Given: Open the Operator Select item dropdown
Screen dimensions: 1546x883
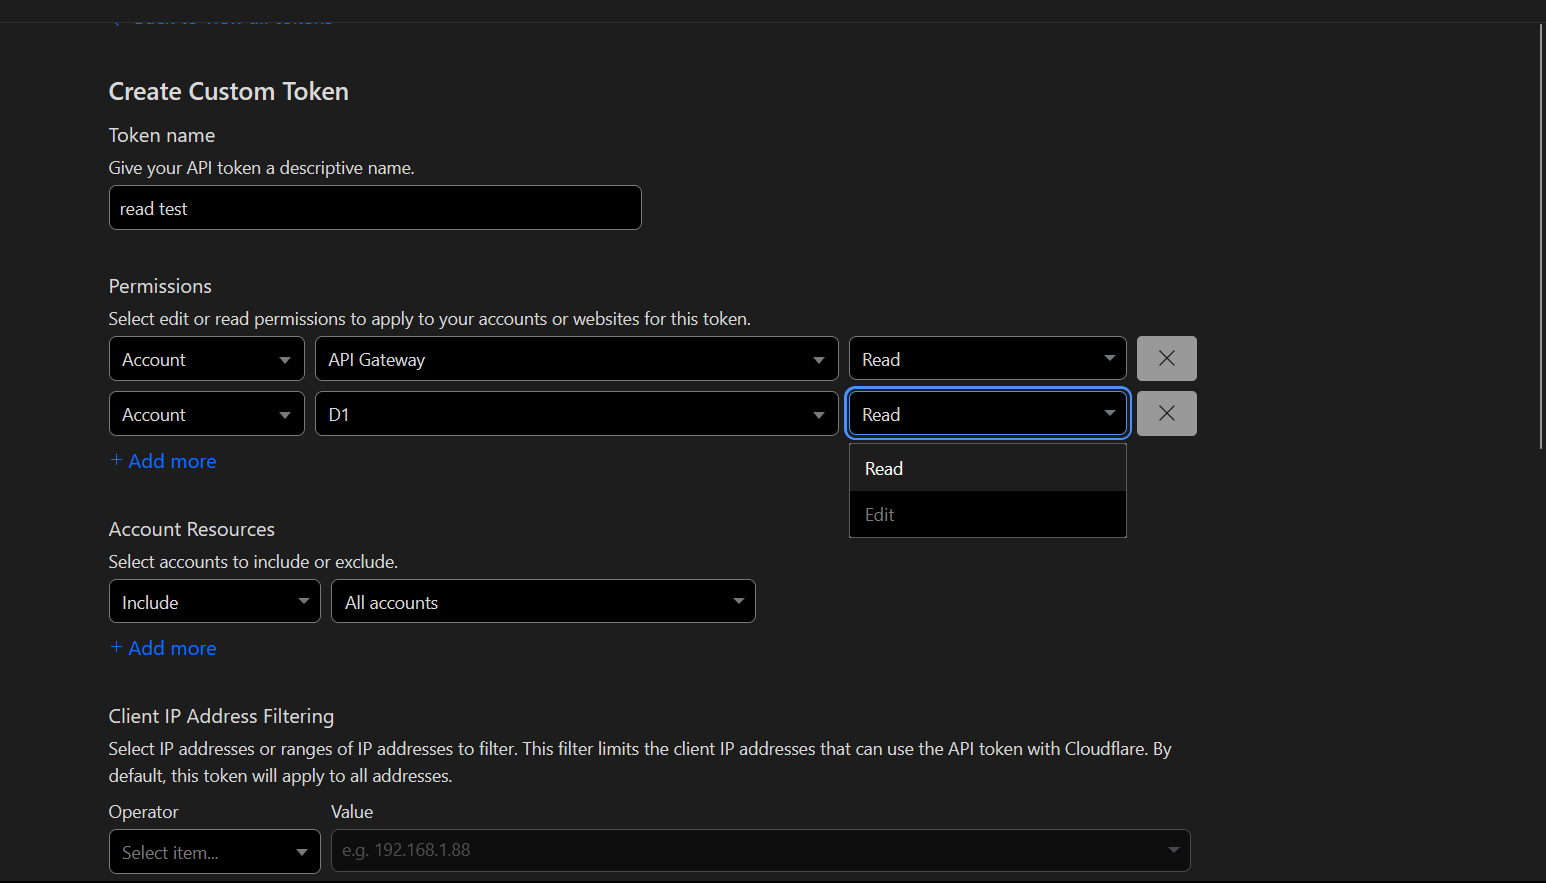Looking at the screenshot, I should coord(214,852).
